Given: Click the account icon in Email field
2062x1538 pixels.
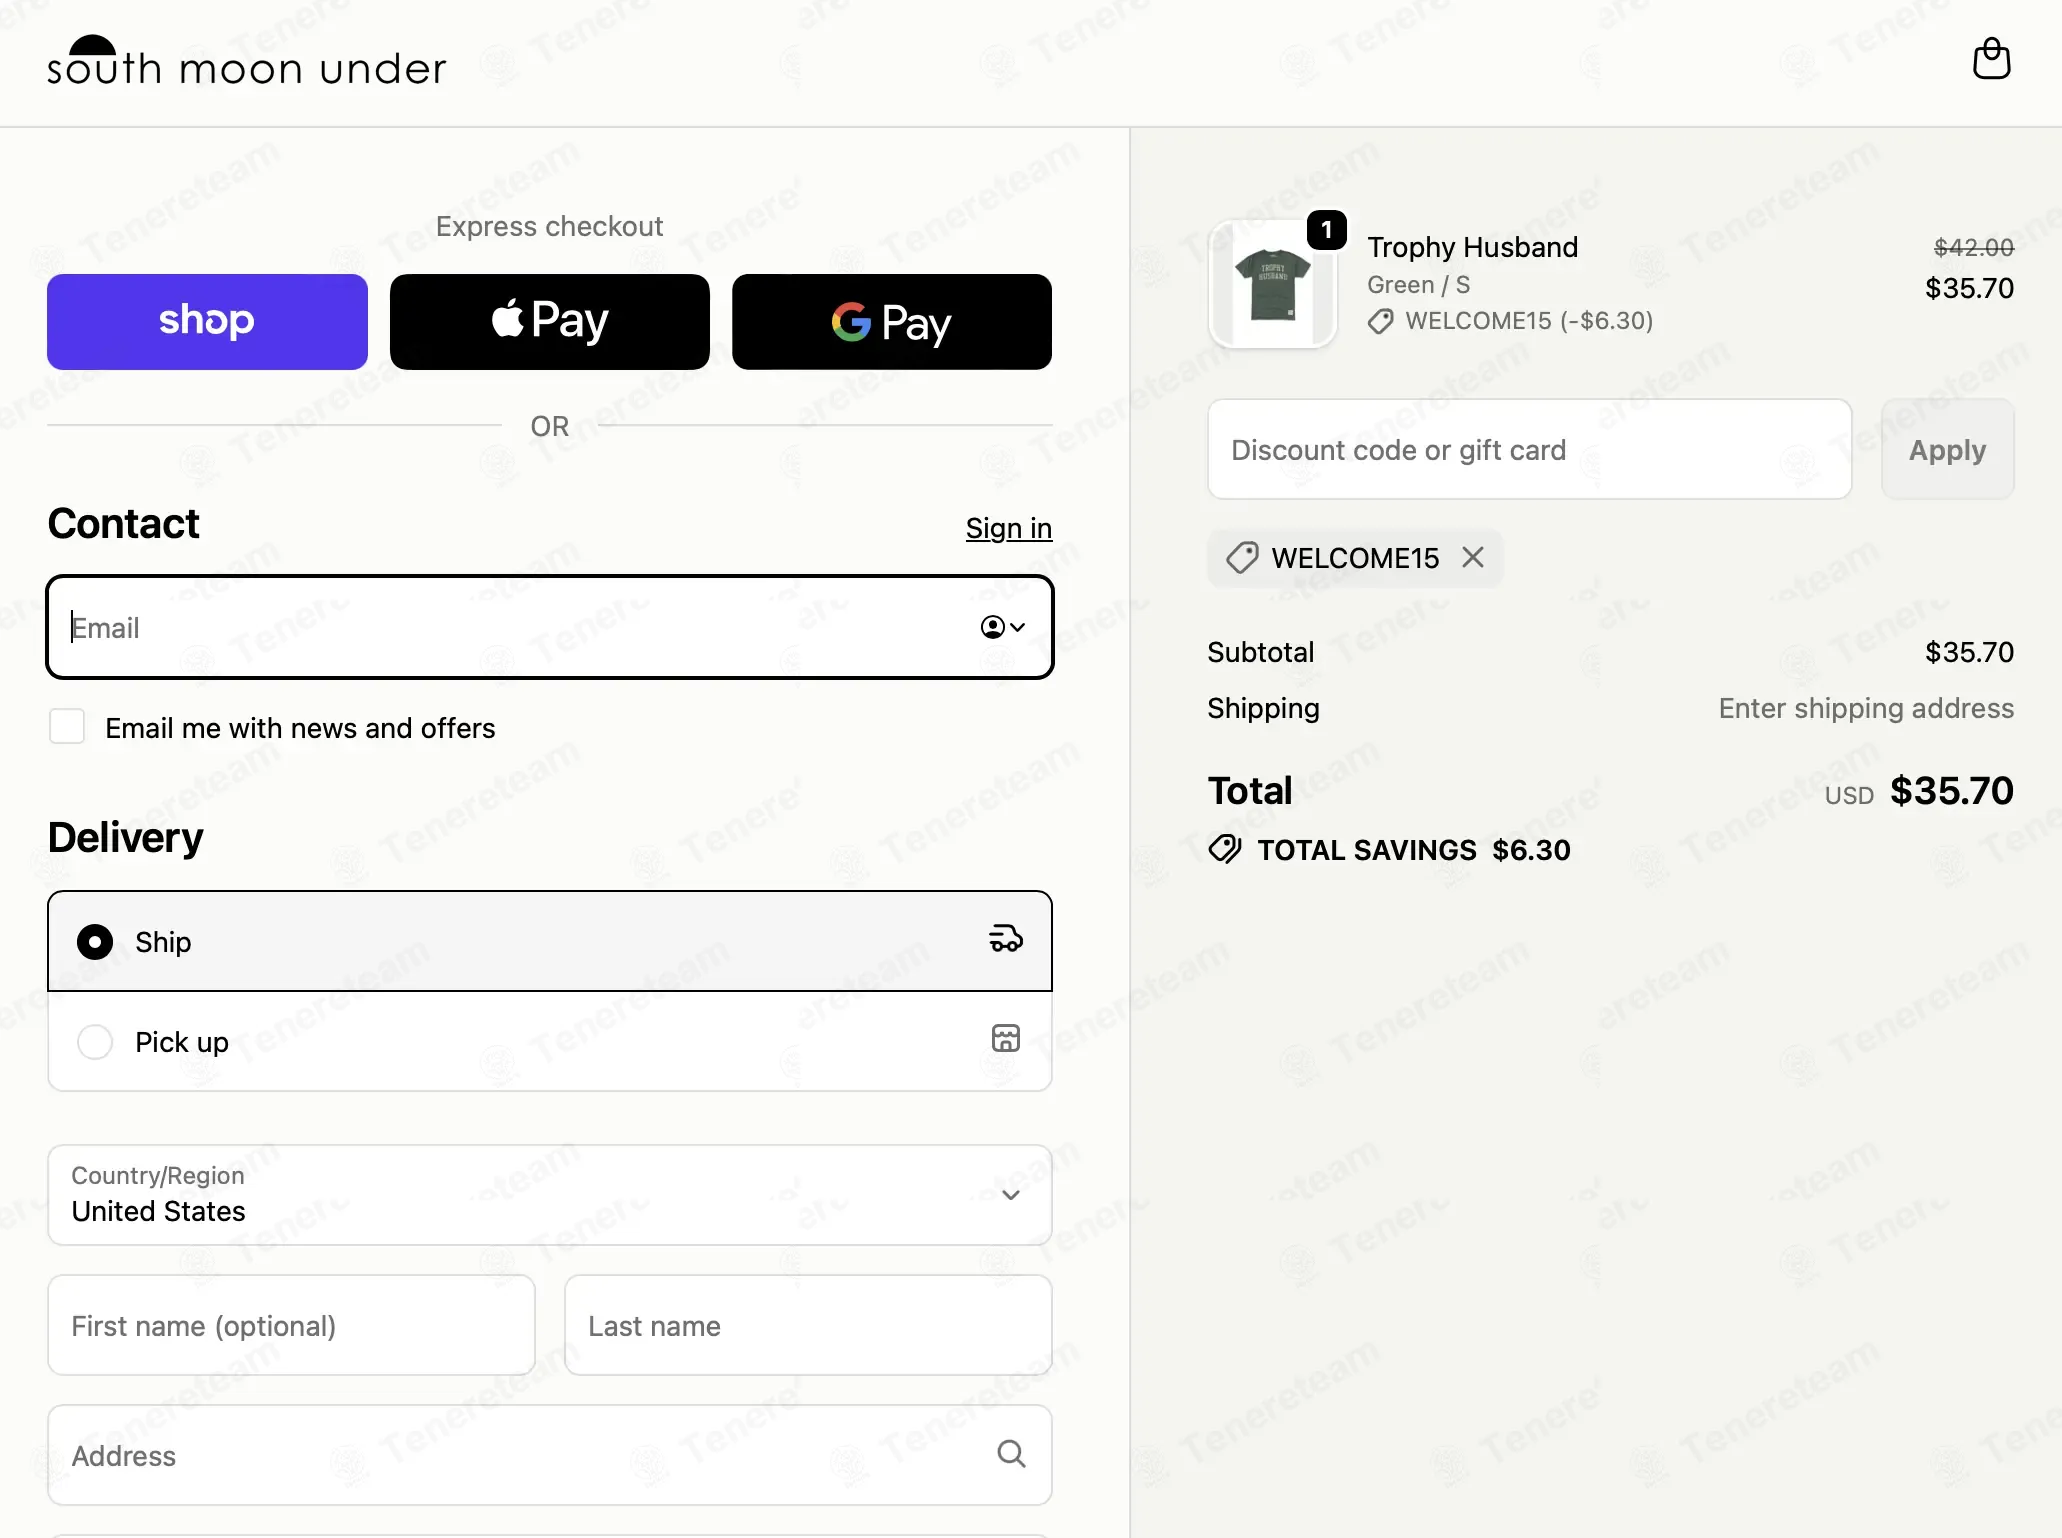Looking at the screenshot, I should [x=1002, y=627].
